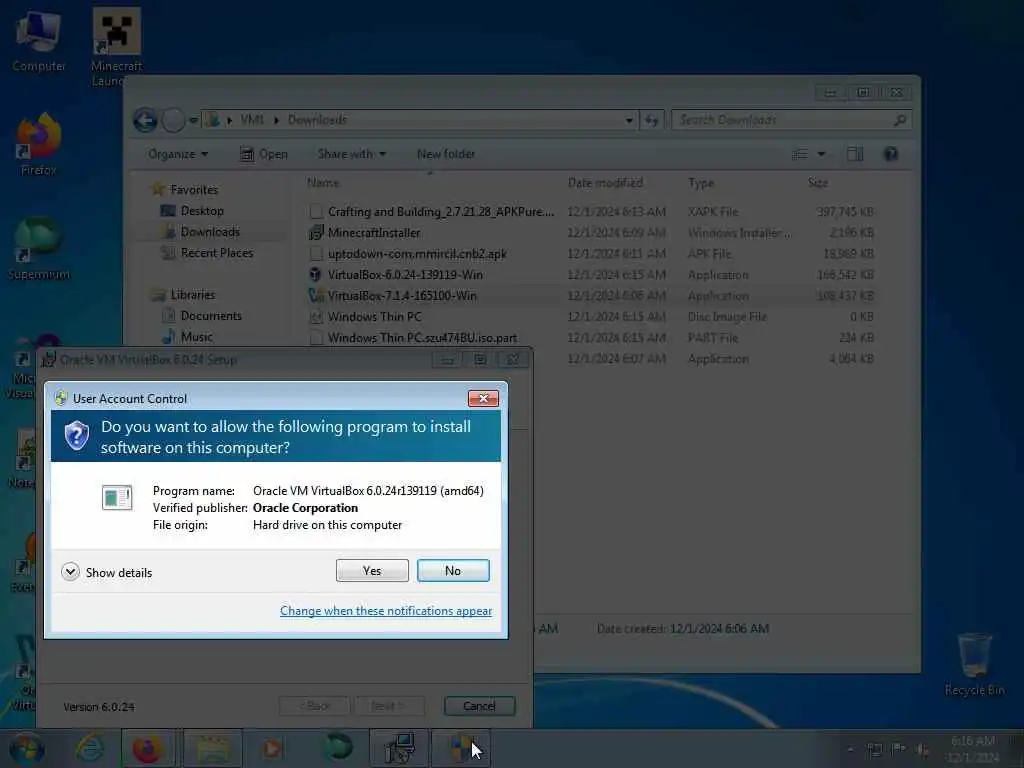The image size is (1024, 768).
Task: Select Downloads in navigation pane
Action: [210, 232]
